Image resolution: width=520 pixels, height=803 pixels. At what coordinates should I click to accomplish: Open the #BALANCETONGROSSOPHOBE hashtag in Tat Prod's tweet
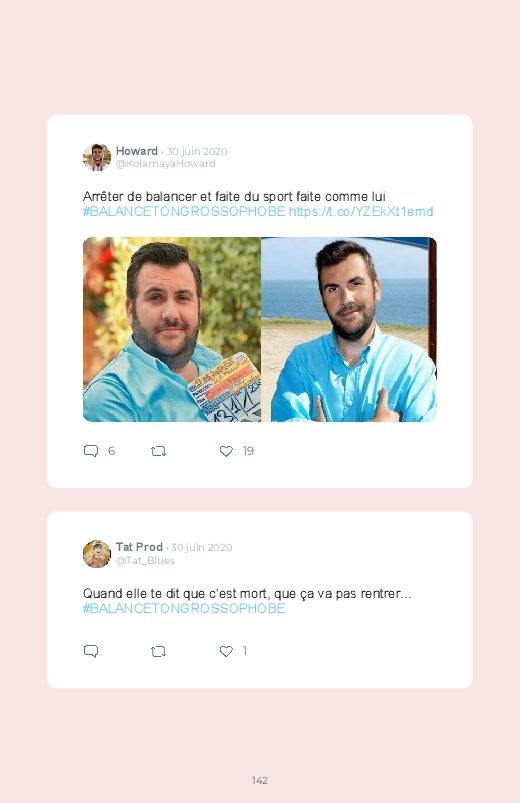click(x=184, y=608)
